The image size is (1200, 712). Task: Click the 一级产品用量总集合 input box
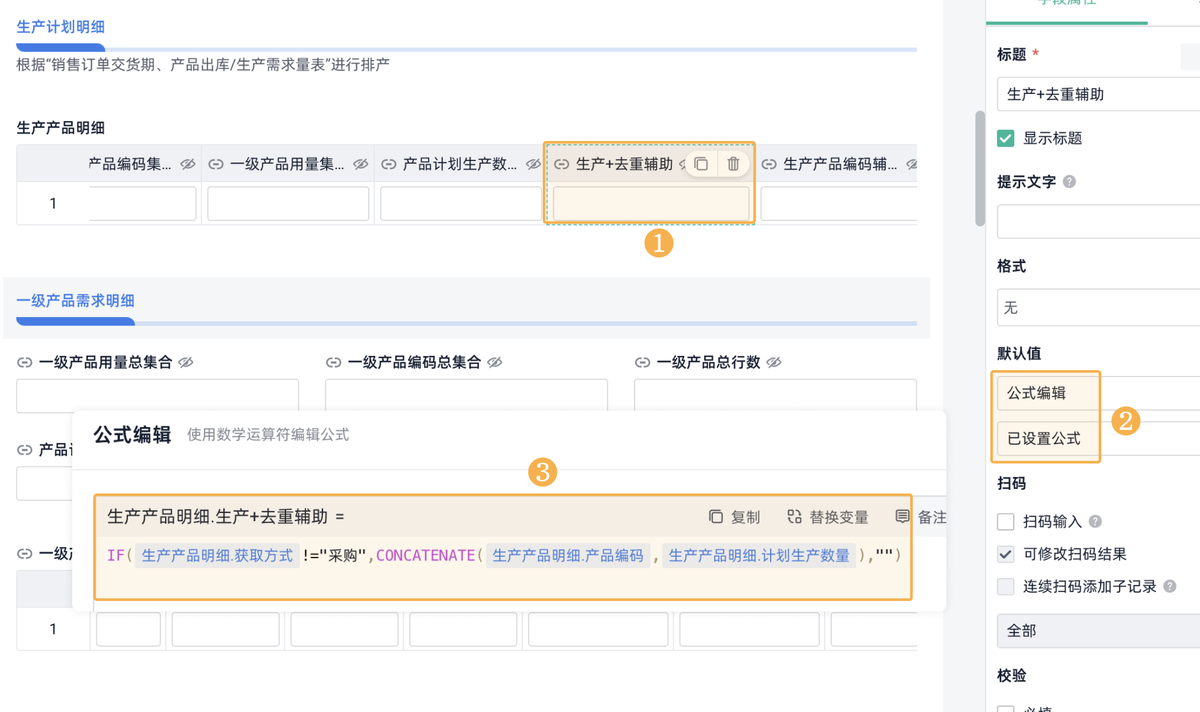click(x=157, y=395)
